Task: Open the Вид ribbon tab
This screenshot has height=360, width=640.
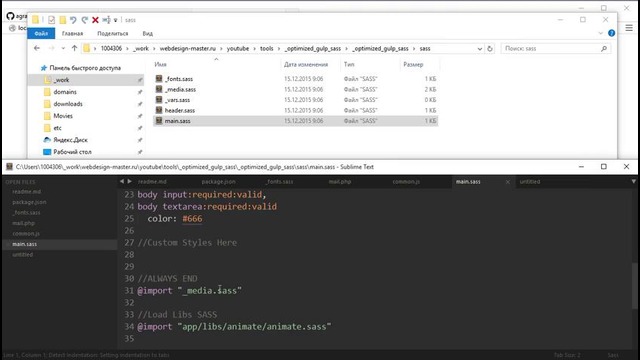Action: point(147,33)
